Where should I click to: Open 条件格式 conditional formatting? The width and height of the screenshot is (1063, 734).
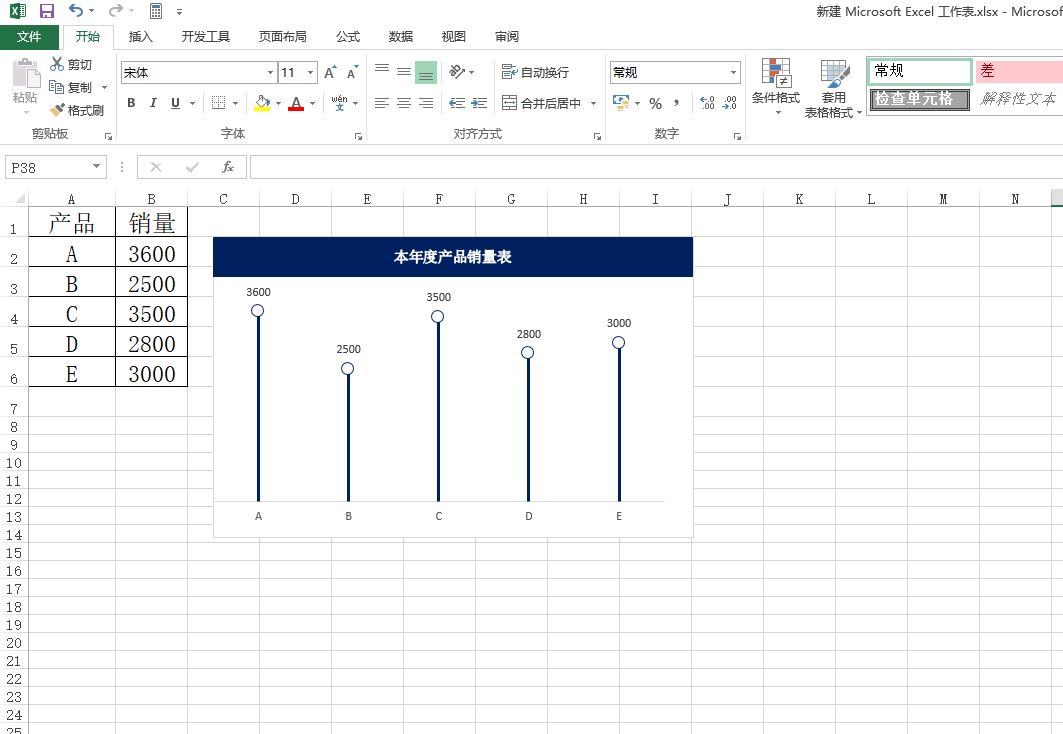tap(776, 87)
